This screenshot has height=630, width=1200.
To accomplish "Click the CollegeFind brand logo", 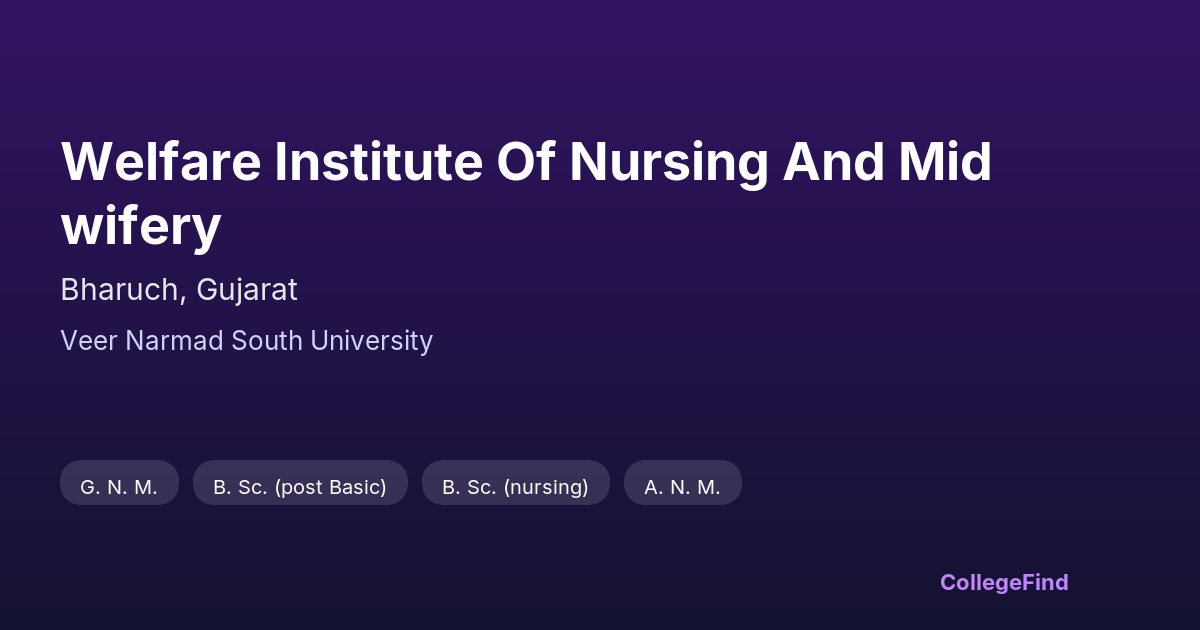I will (x=1004, y=582).
